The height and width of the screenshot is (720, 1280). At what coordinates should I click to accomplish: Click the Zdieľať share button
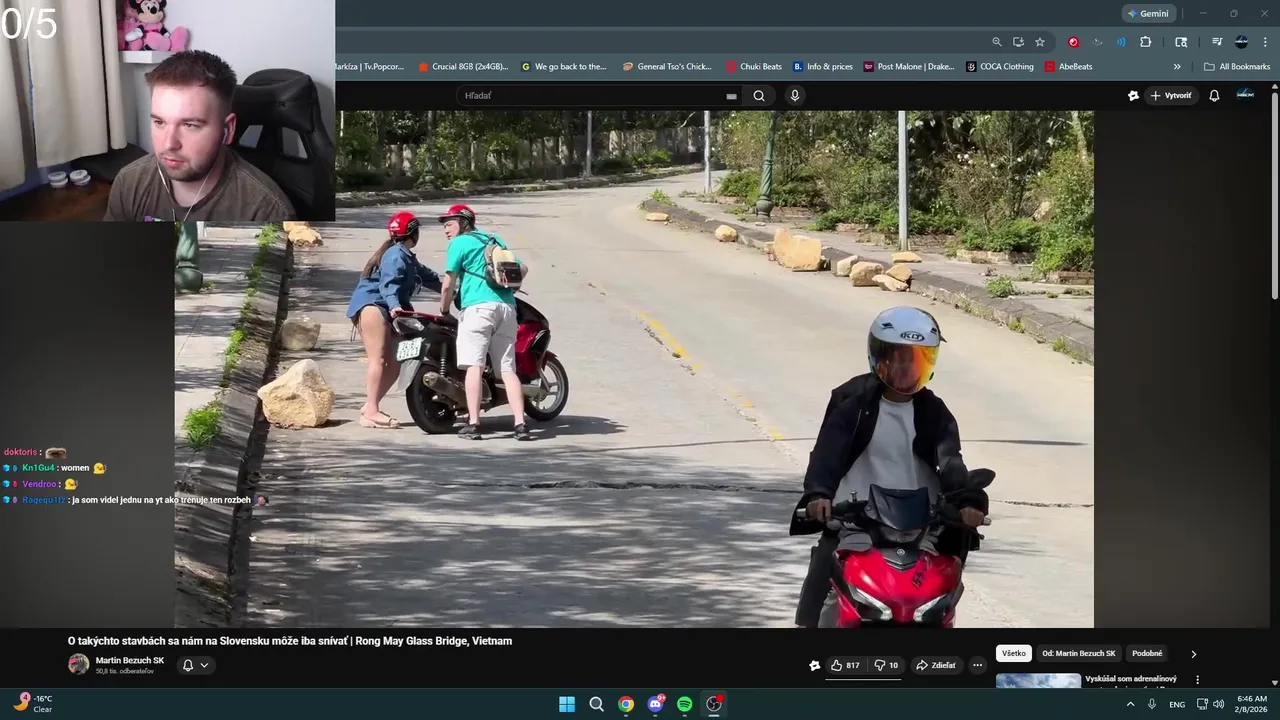tap(936, 665)
